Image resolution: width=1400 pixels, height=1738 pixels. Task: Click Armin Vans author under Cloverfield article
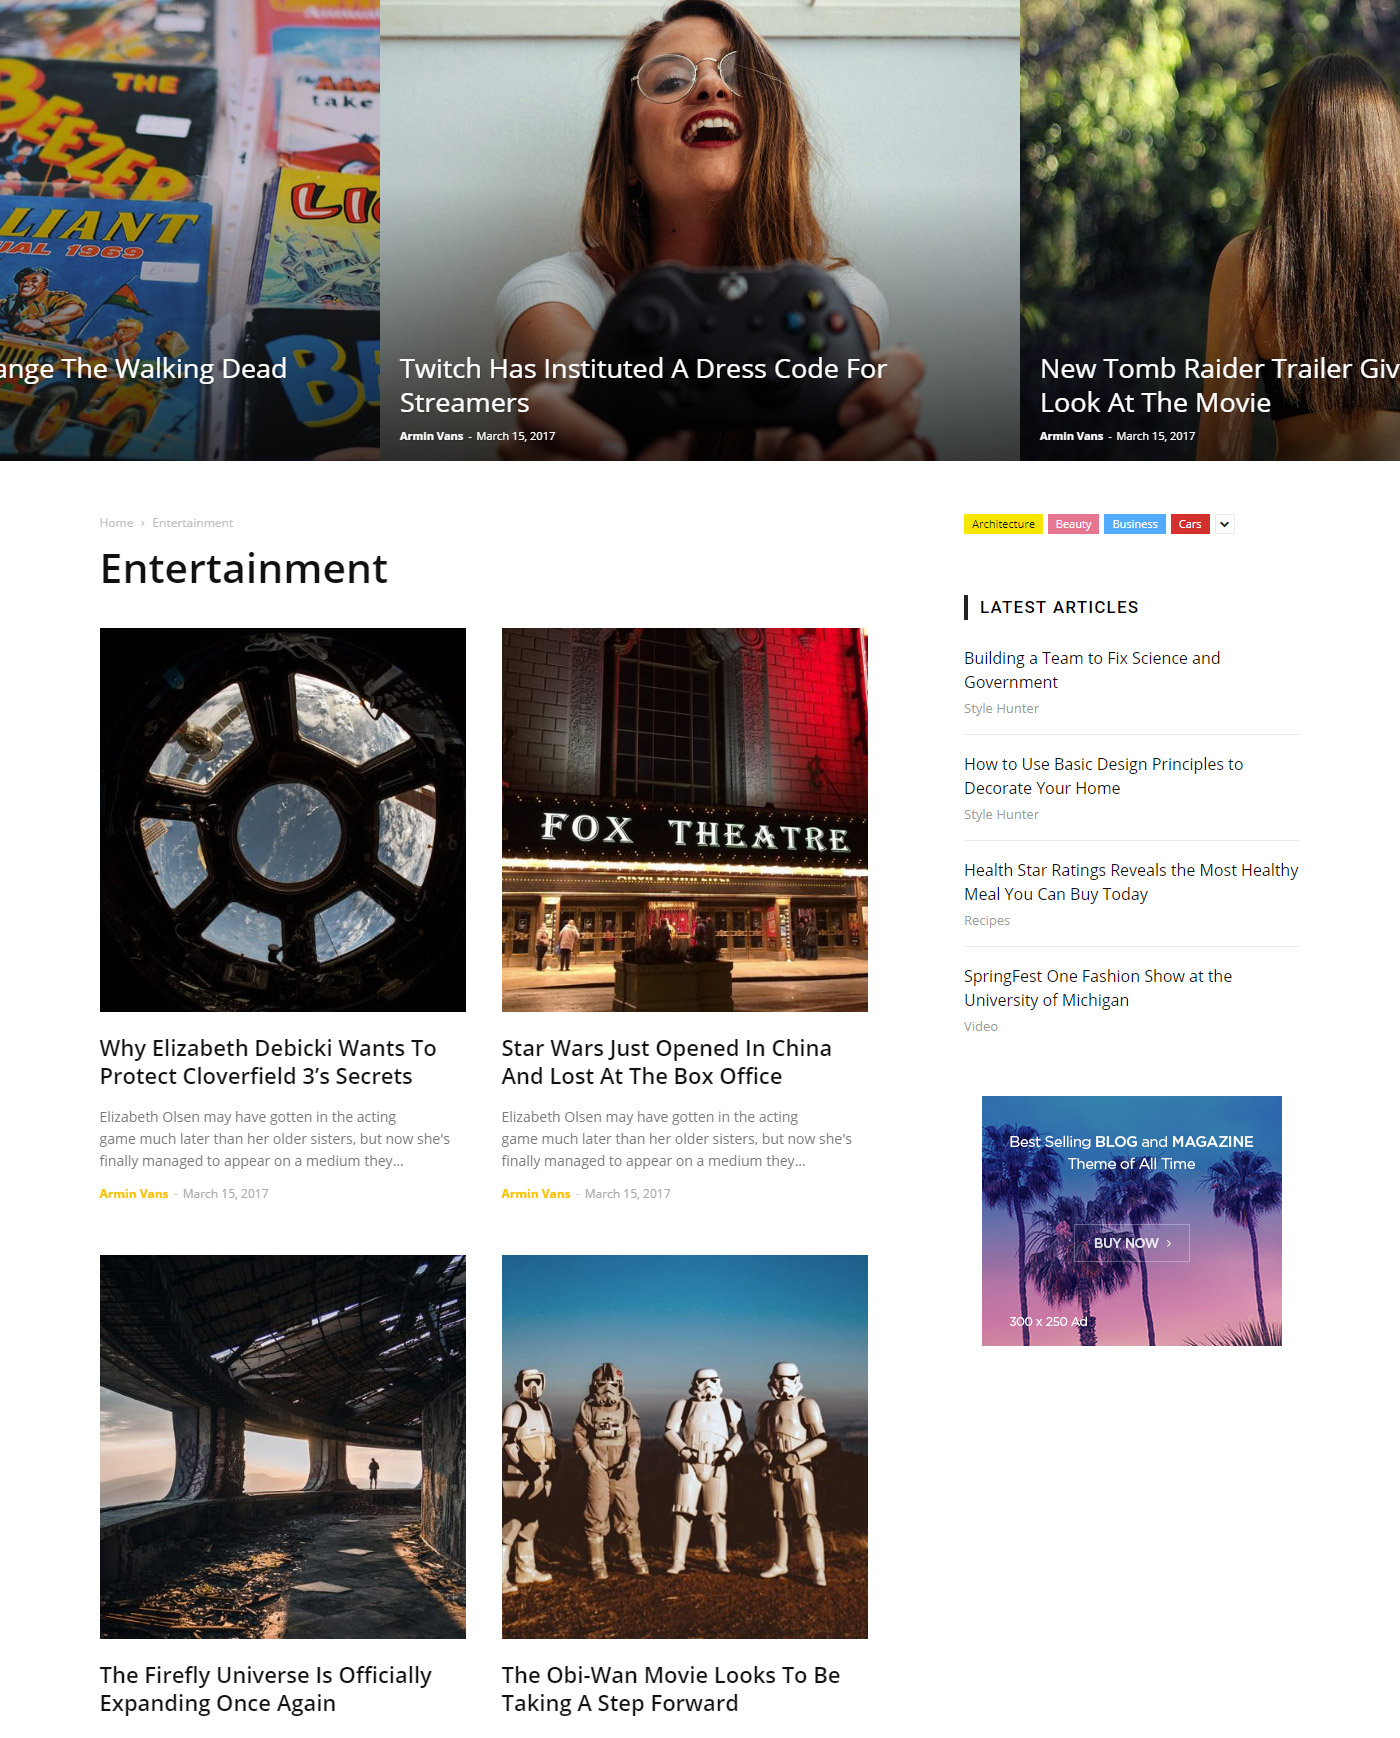[x=134, y=1194]
